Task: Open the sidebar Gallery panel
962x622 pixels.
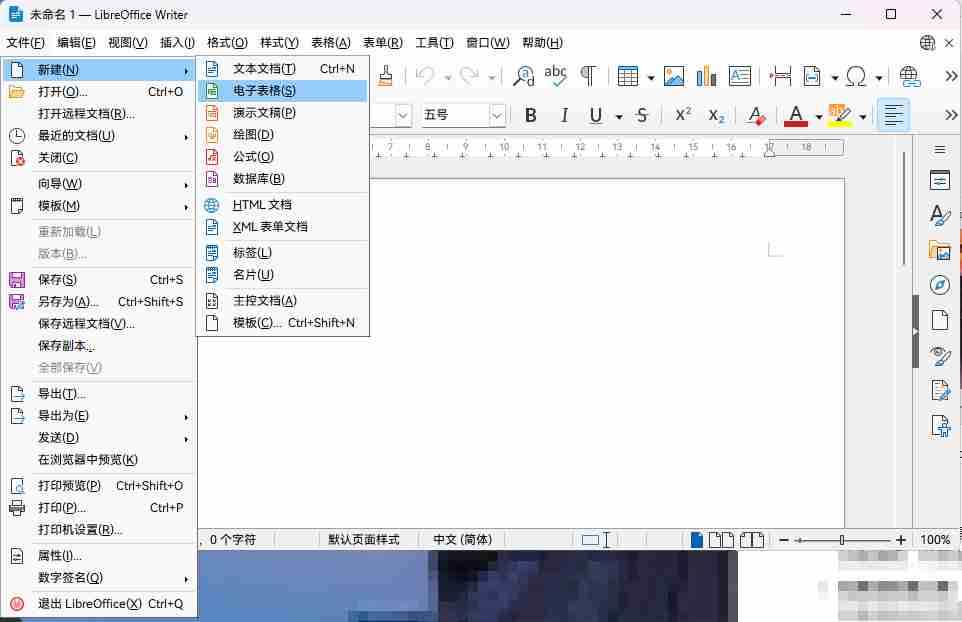Action: (x=940, y=250)
